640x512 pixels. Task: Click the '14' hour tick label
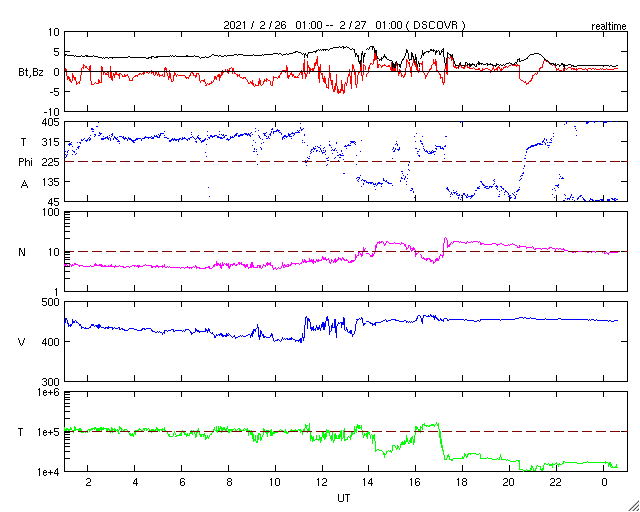369,481
